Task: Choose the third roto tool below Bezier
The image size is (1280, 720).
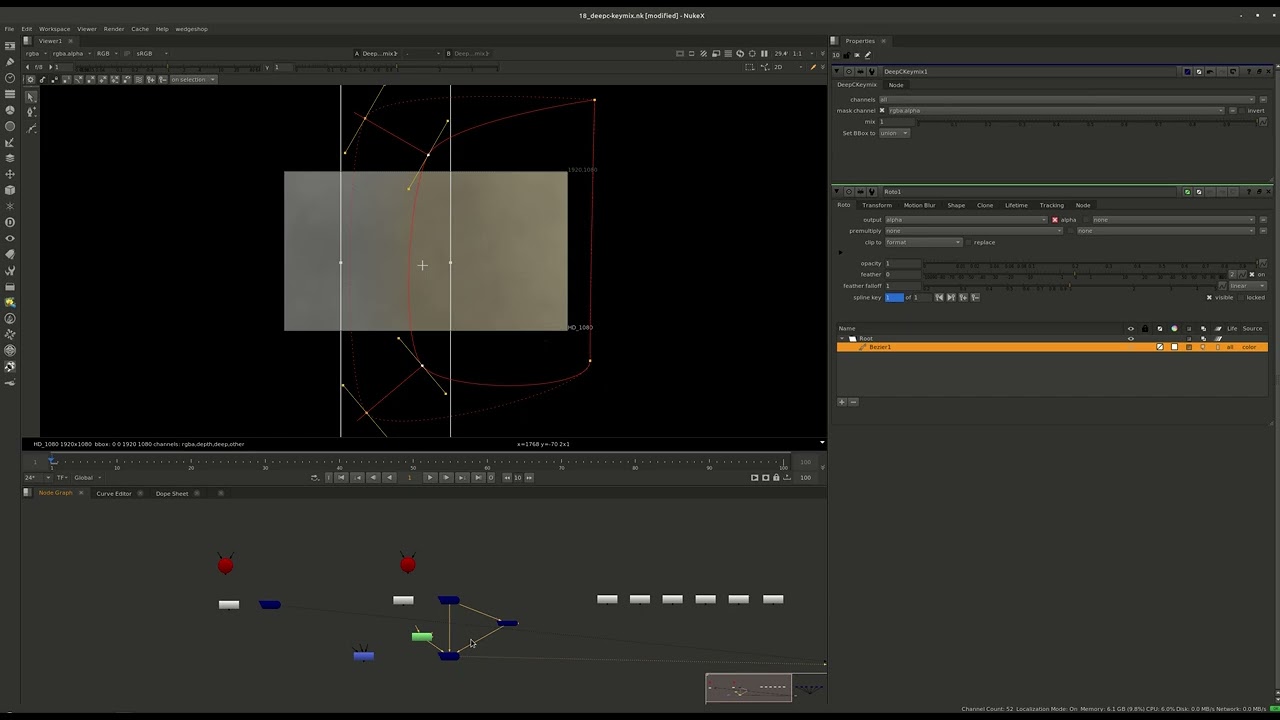Action: 31,128
